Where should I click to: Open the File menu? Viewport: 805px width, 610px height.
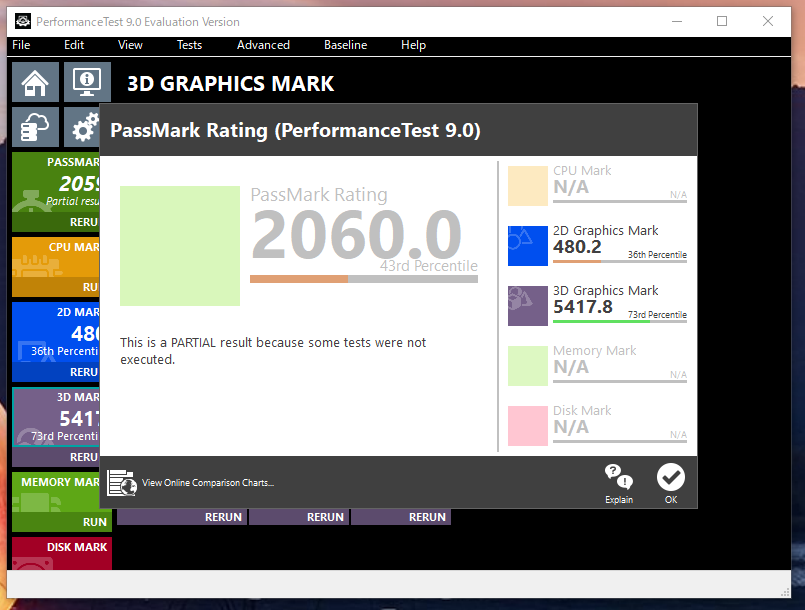click(21, 45)
